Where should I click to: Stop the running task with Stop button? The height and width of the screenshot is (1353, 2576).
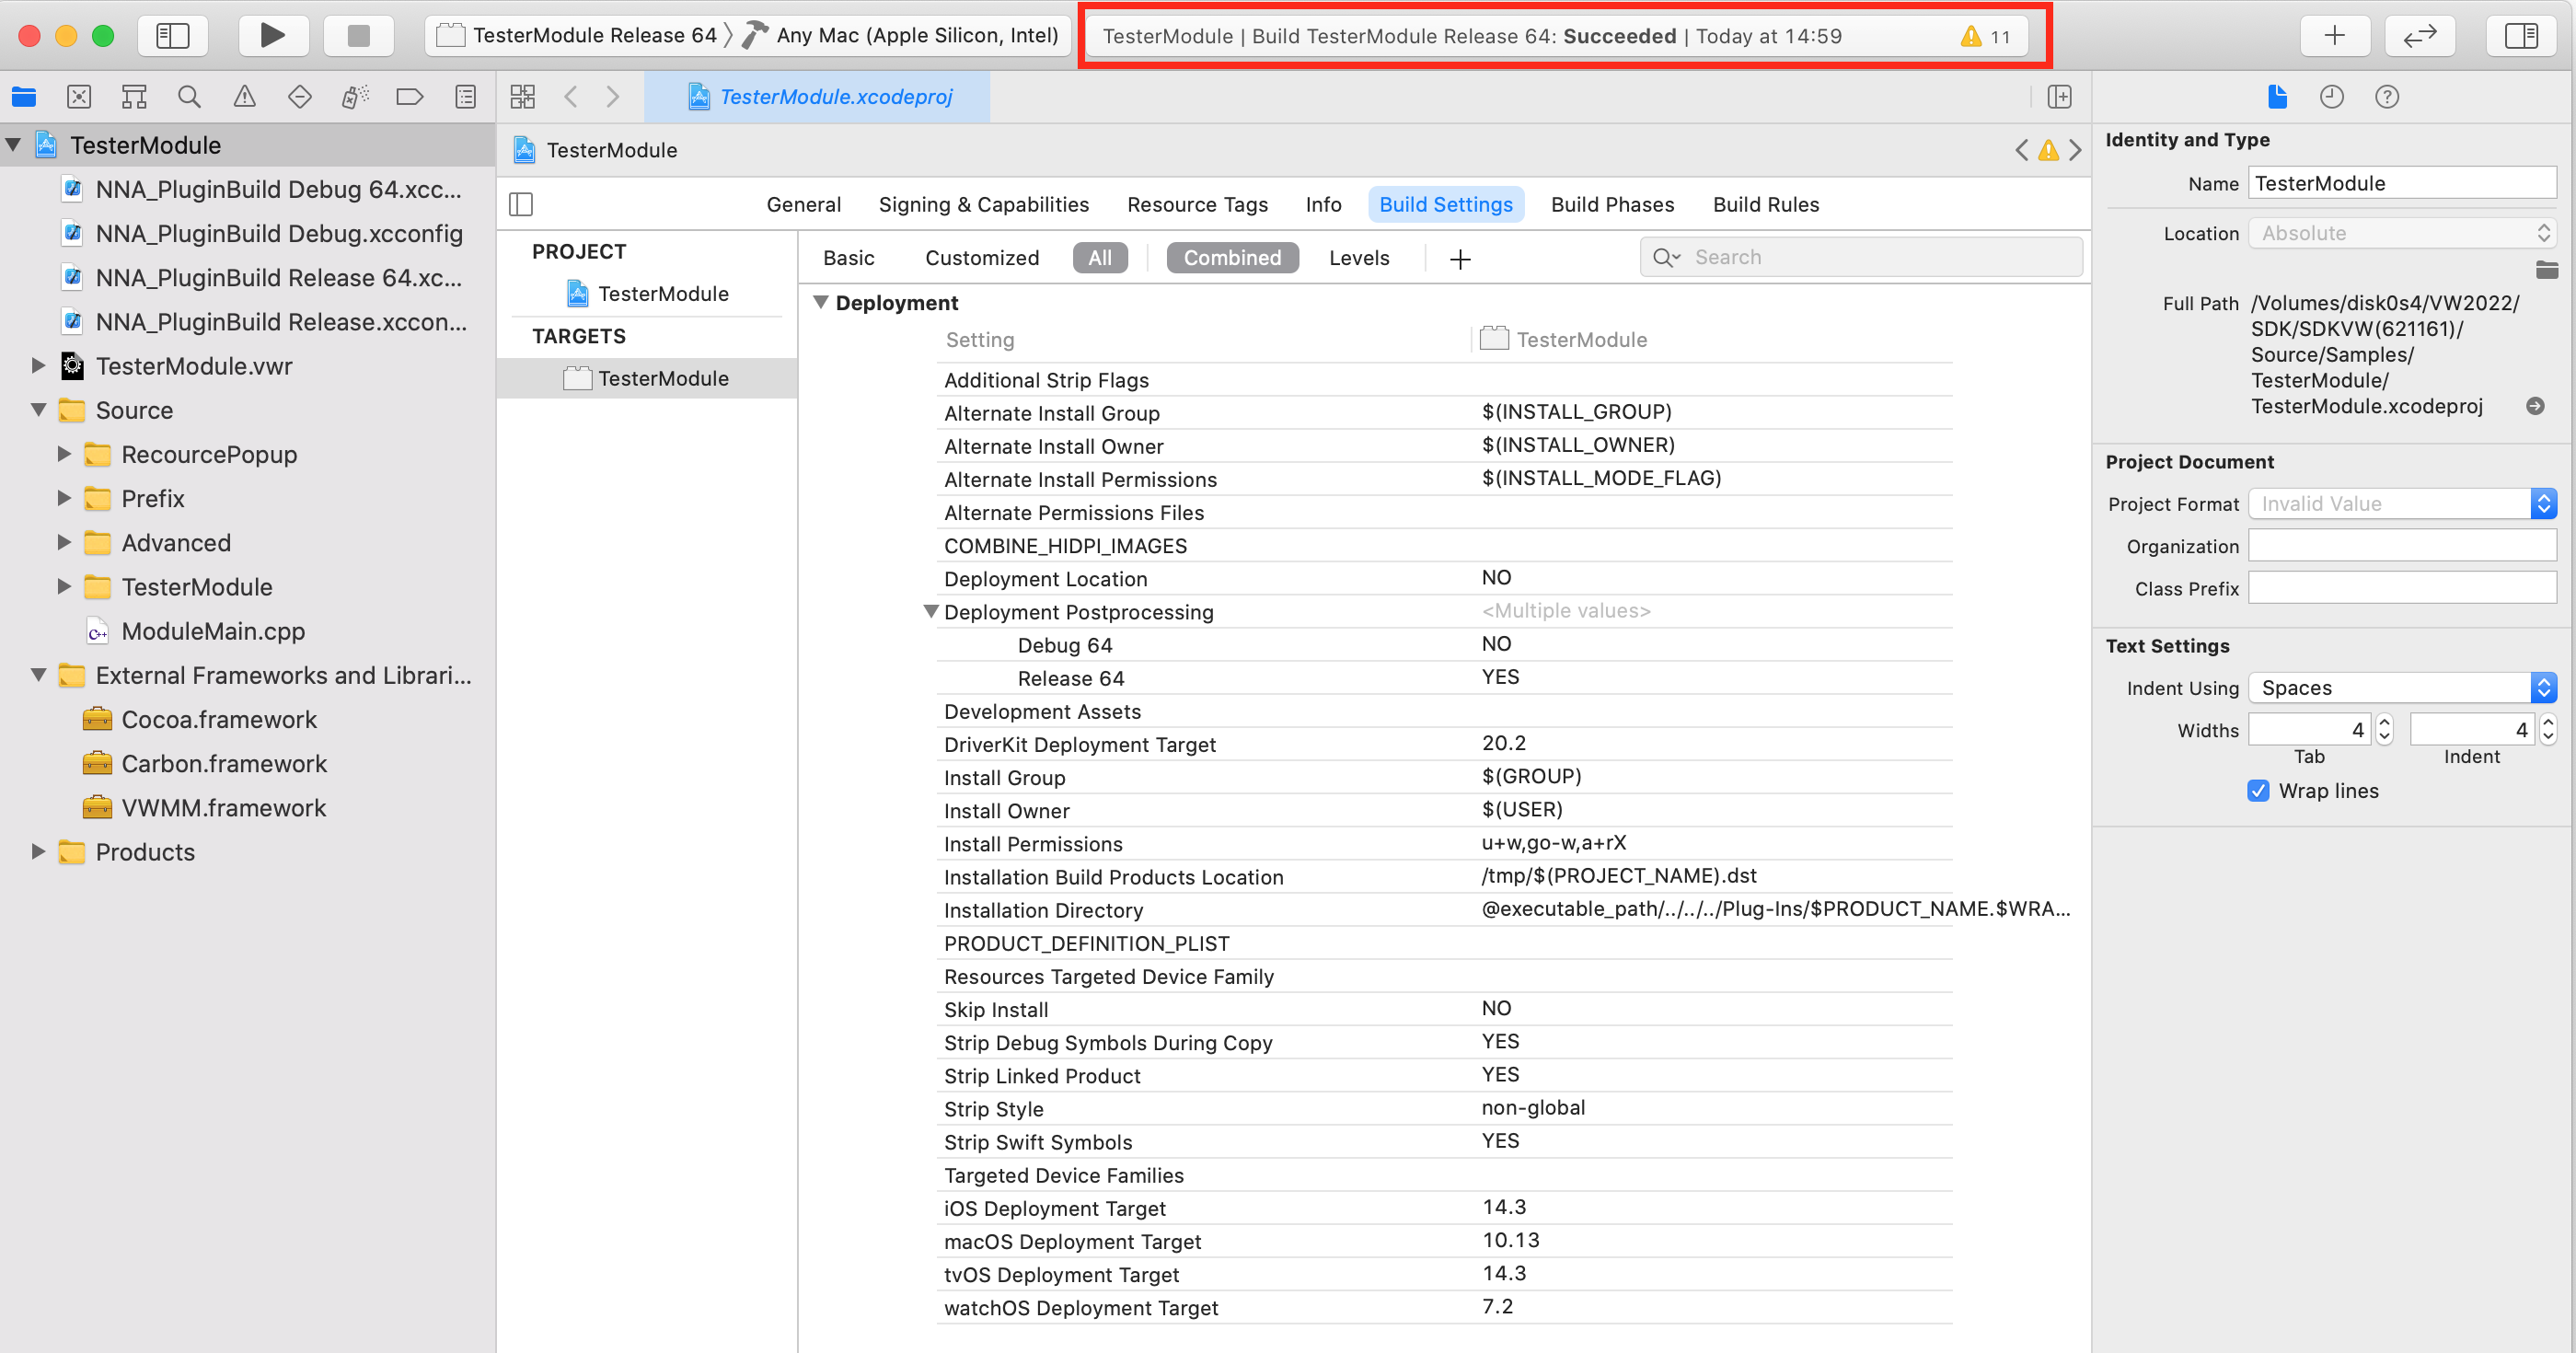click(359, 36)
